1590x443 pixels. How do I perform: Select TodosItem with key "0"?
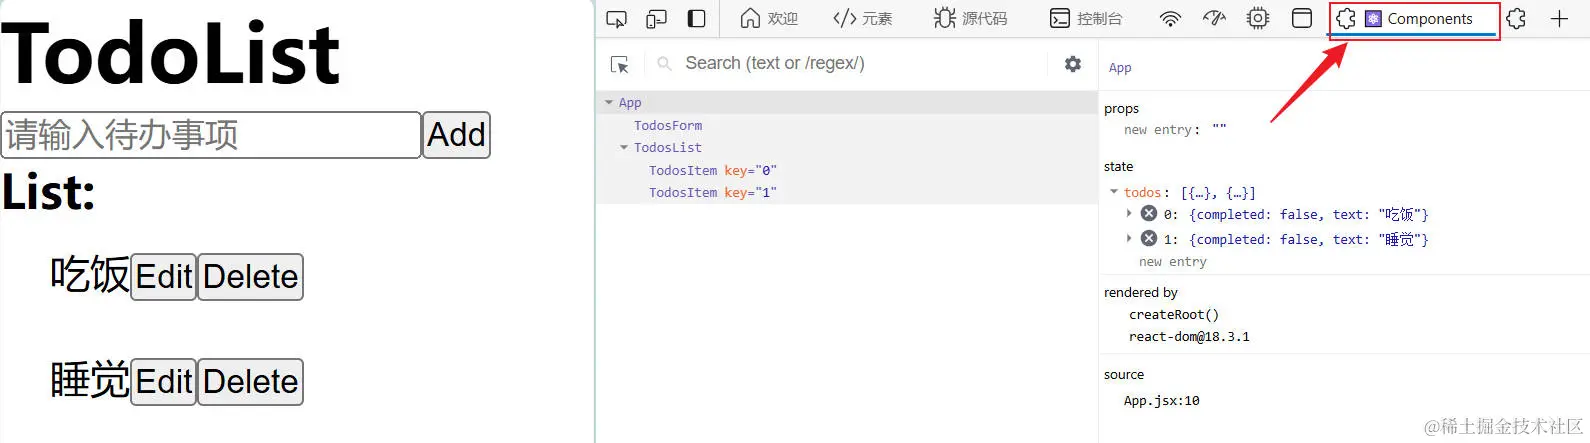coord(712,171)
